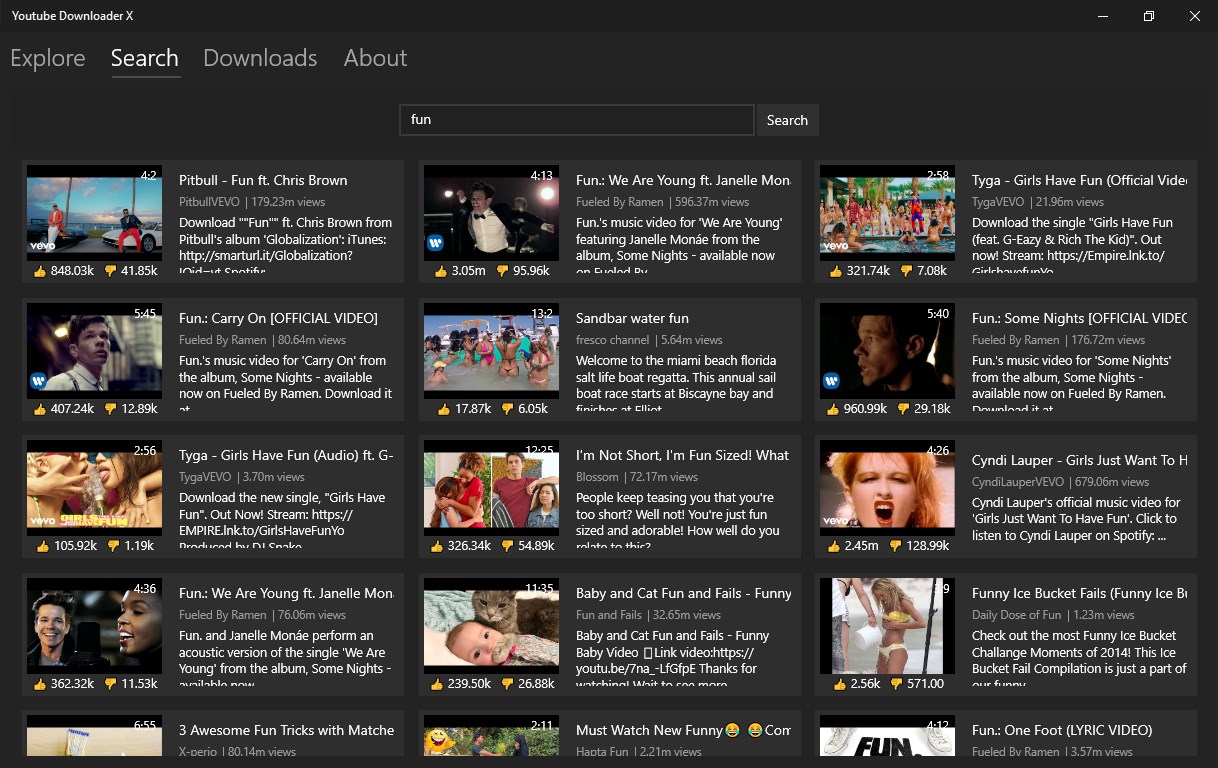Click like icon on Fun.: We Are Young 596.37m views
This screenshot has height=768, width=1218.
[x=441, y=271]
